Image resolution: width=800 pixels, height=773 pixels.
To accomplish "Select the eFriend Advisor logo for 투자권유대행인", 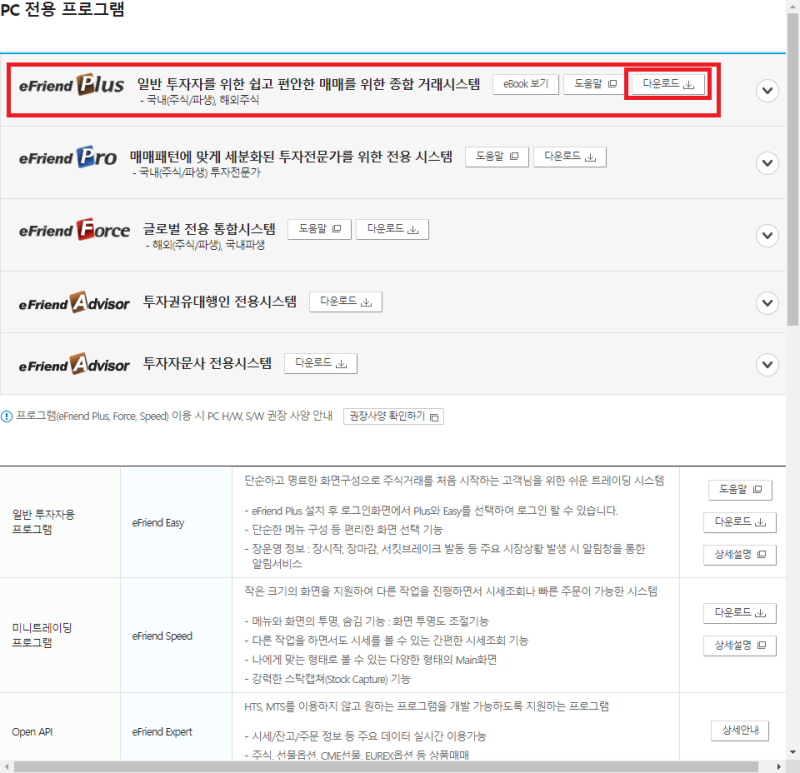I will coord(74,301).
